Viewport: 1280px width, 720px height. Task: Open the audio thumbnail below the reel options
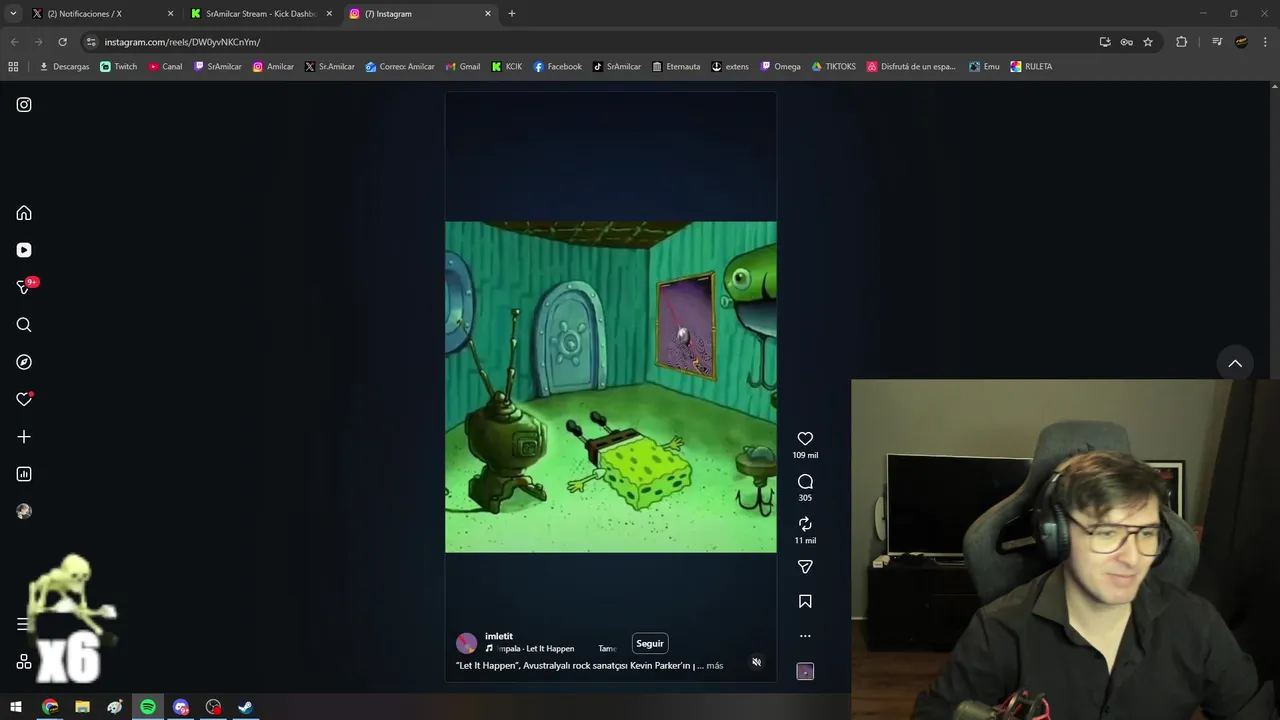coord(805,671)
